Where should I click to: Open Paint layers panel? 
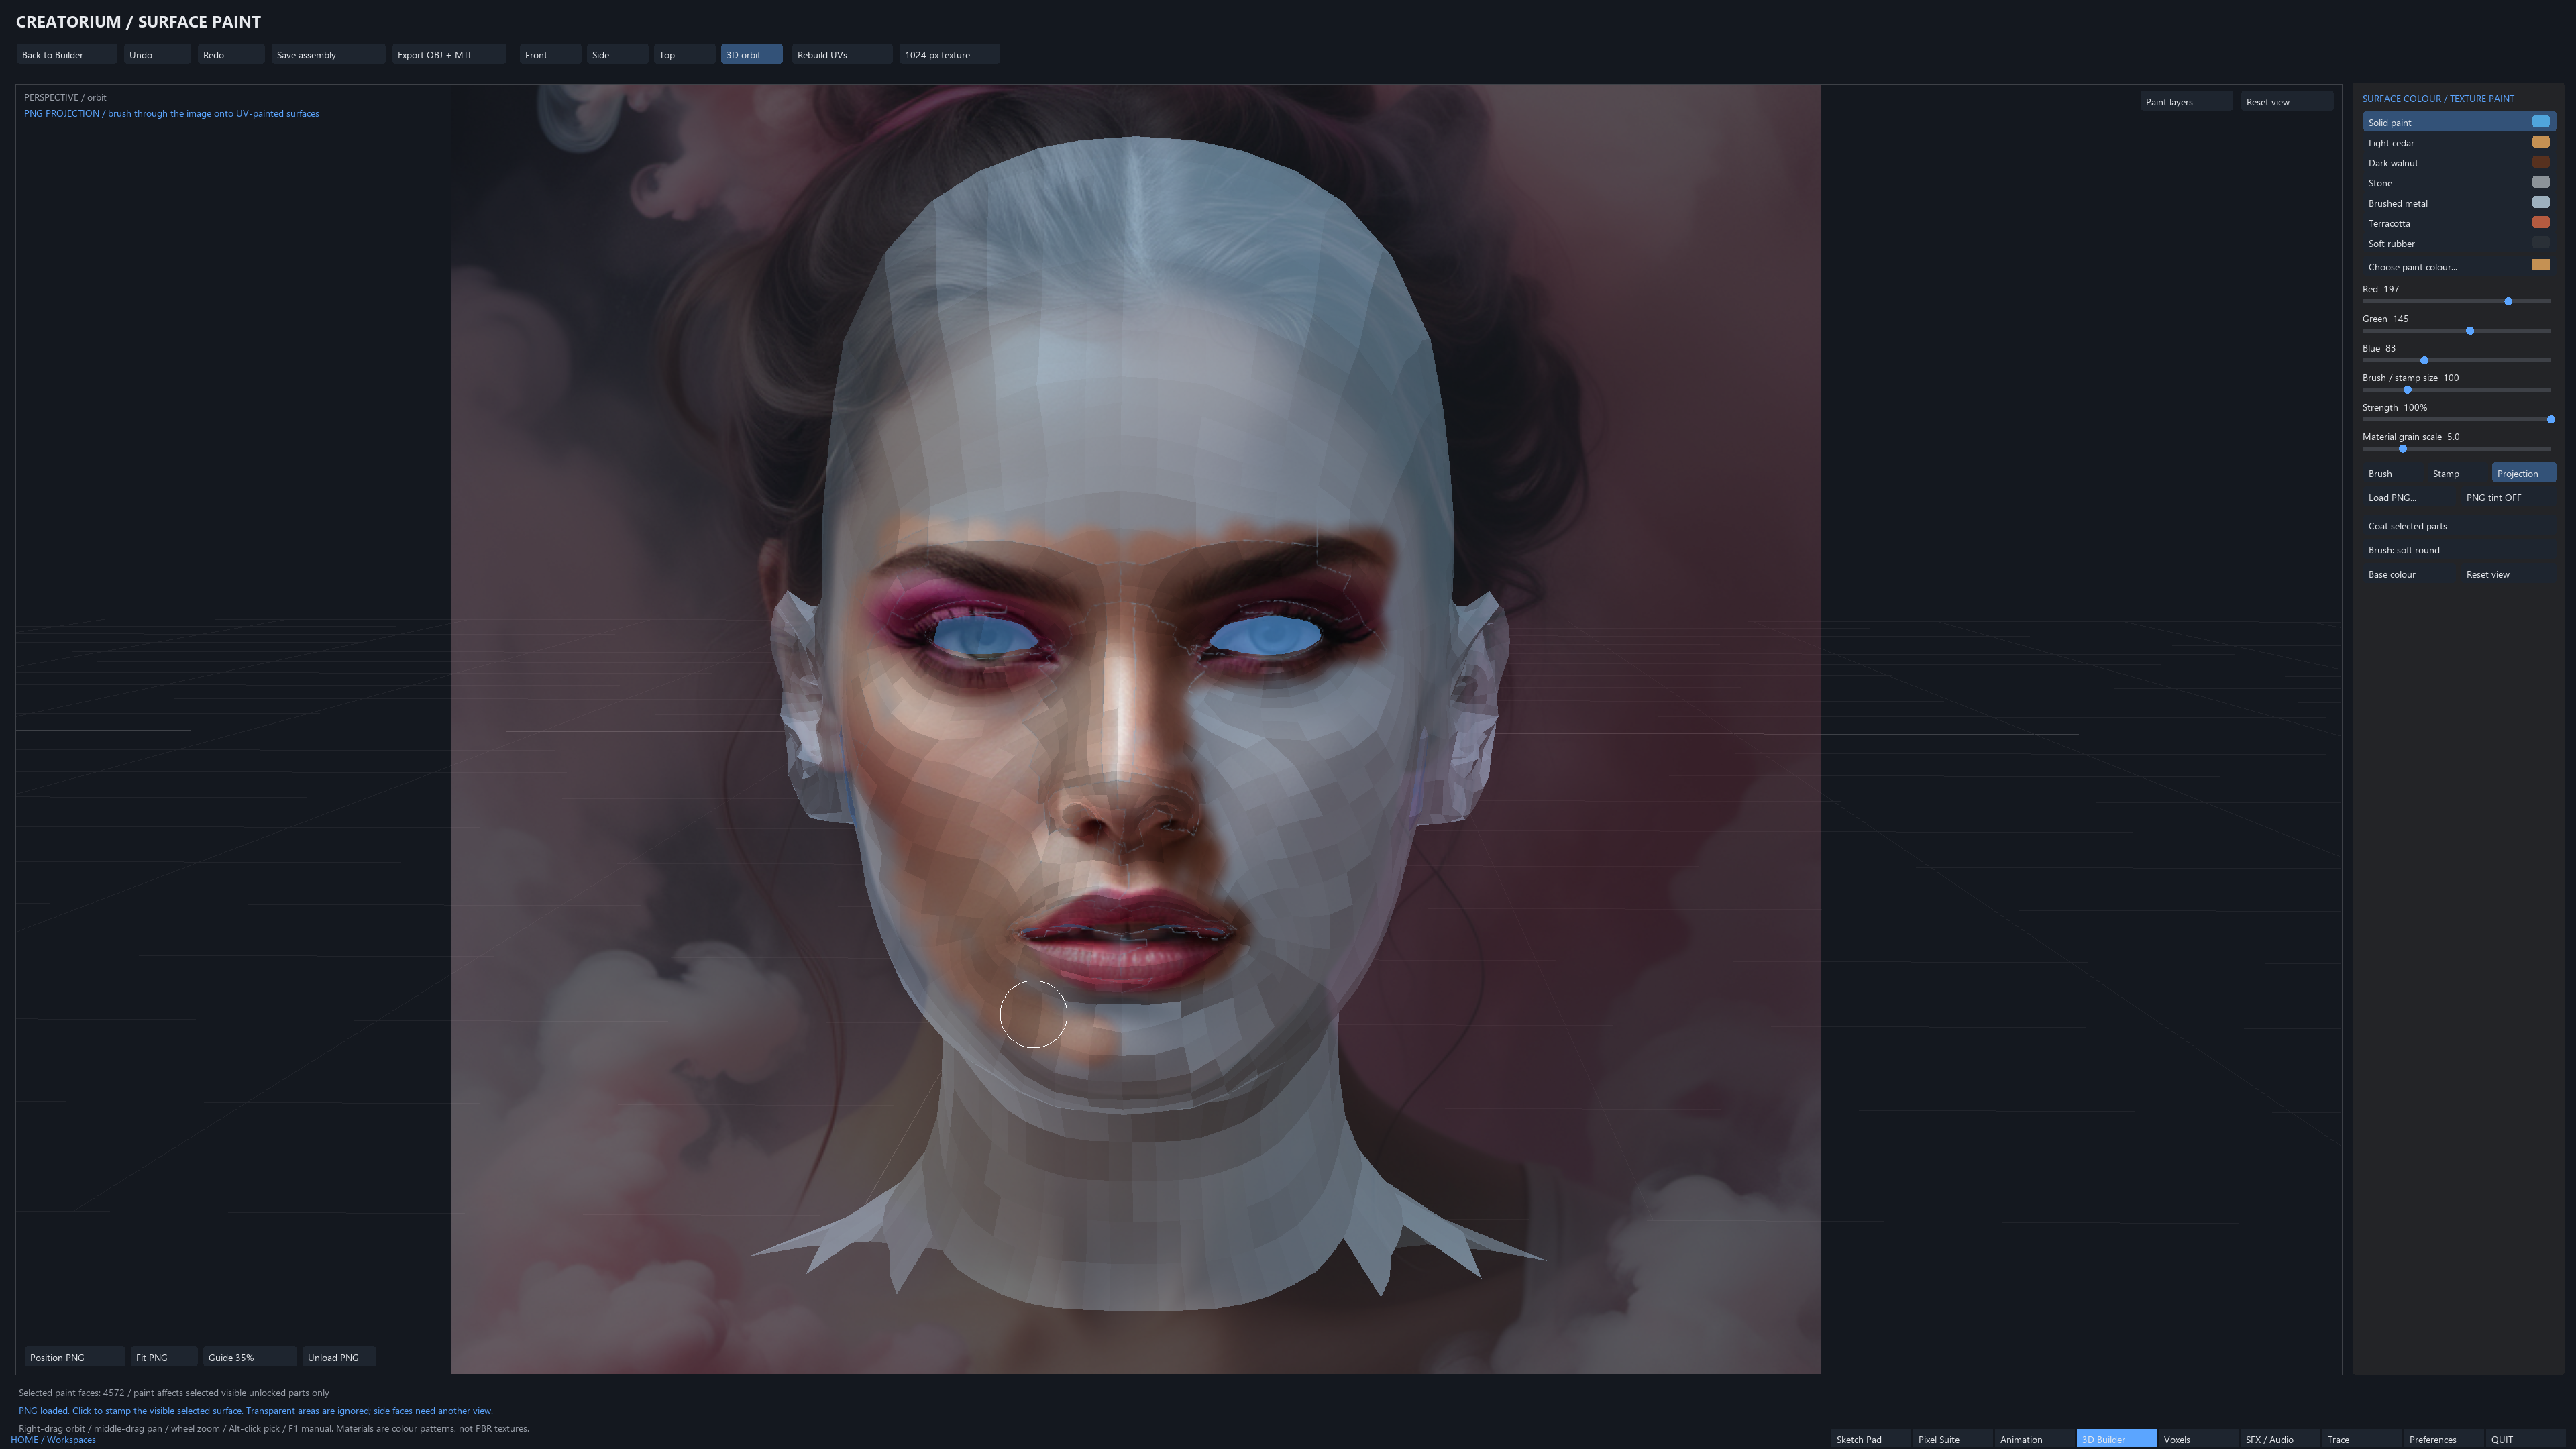pyautogui.click(x=2186, y=102)
